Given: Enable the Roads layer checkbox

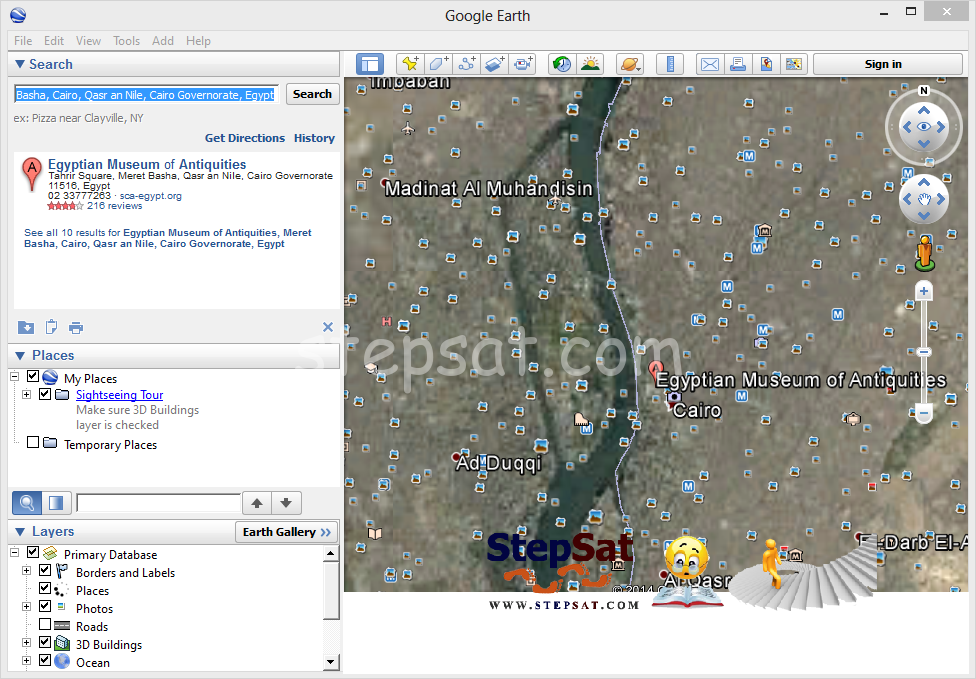Looking at the screenshot, I should (45, 625).
